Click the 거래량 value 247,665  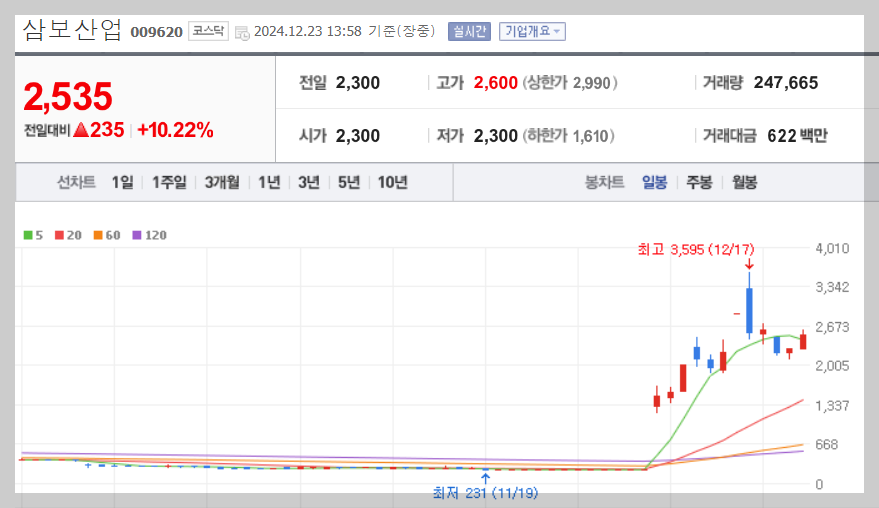[x=786, y=83]
